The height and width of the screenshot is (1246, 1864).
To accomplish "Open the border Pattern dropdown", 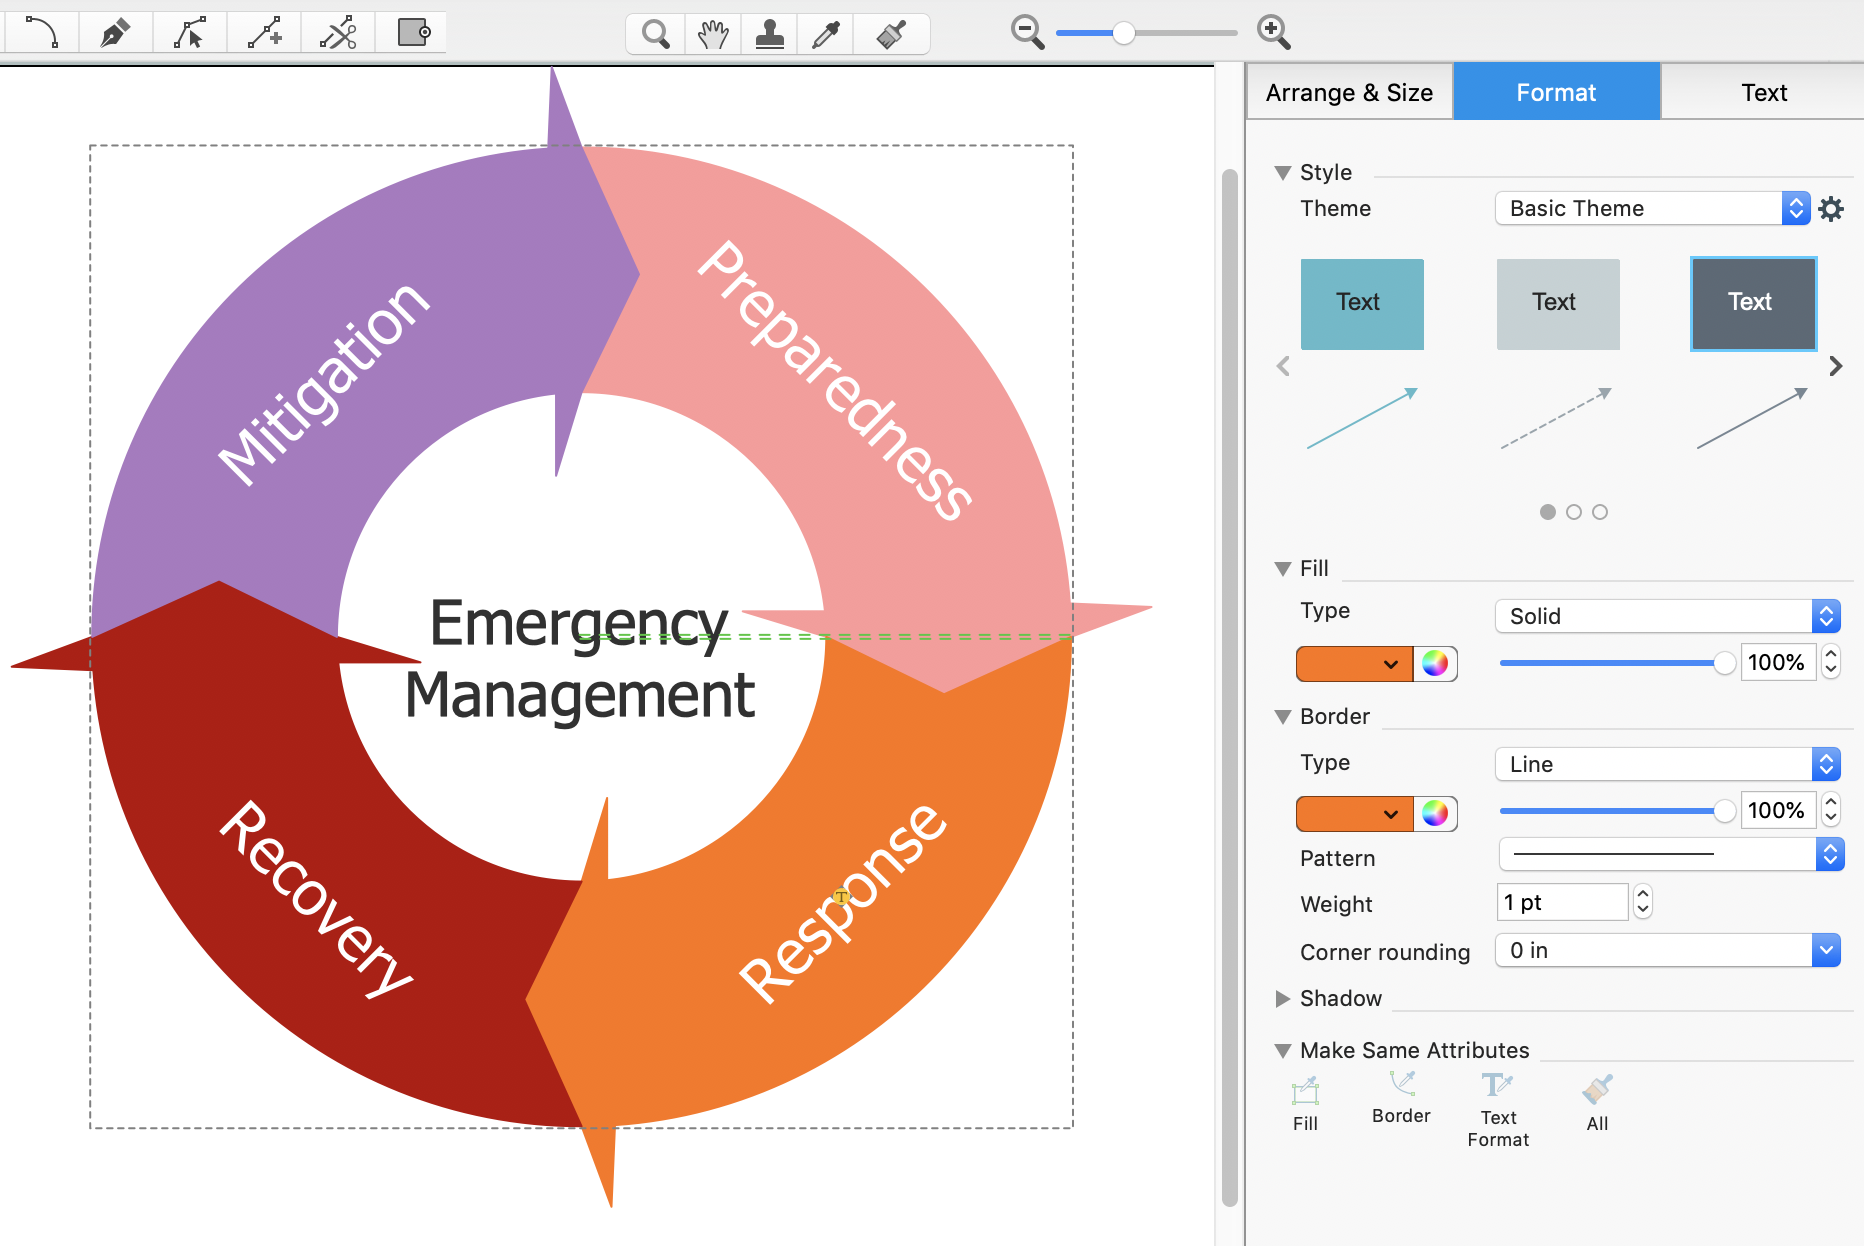I will pos(1670,854).
